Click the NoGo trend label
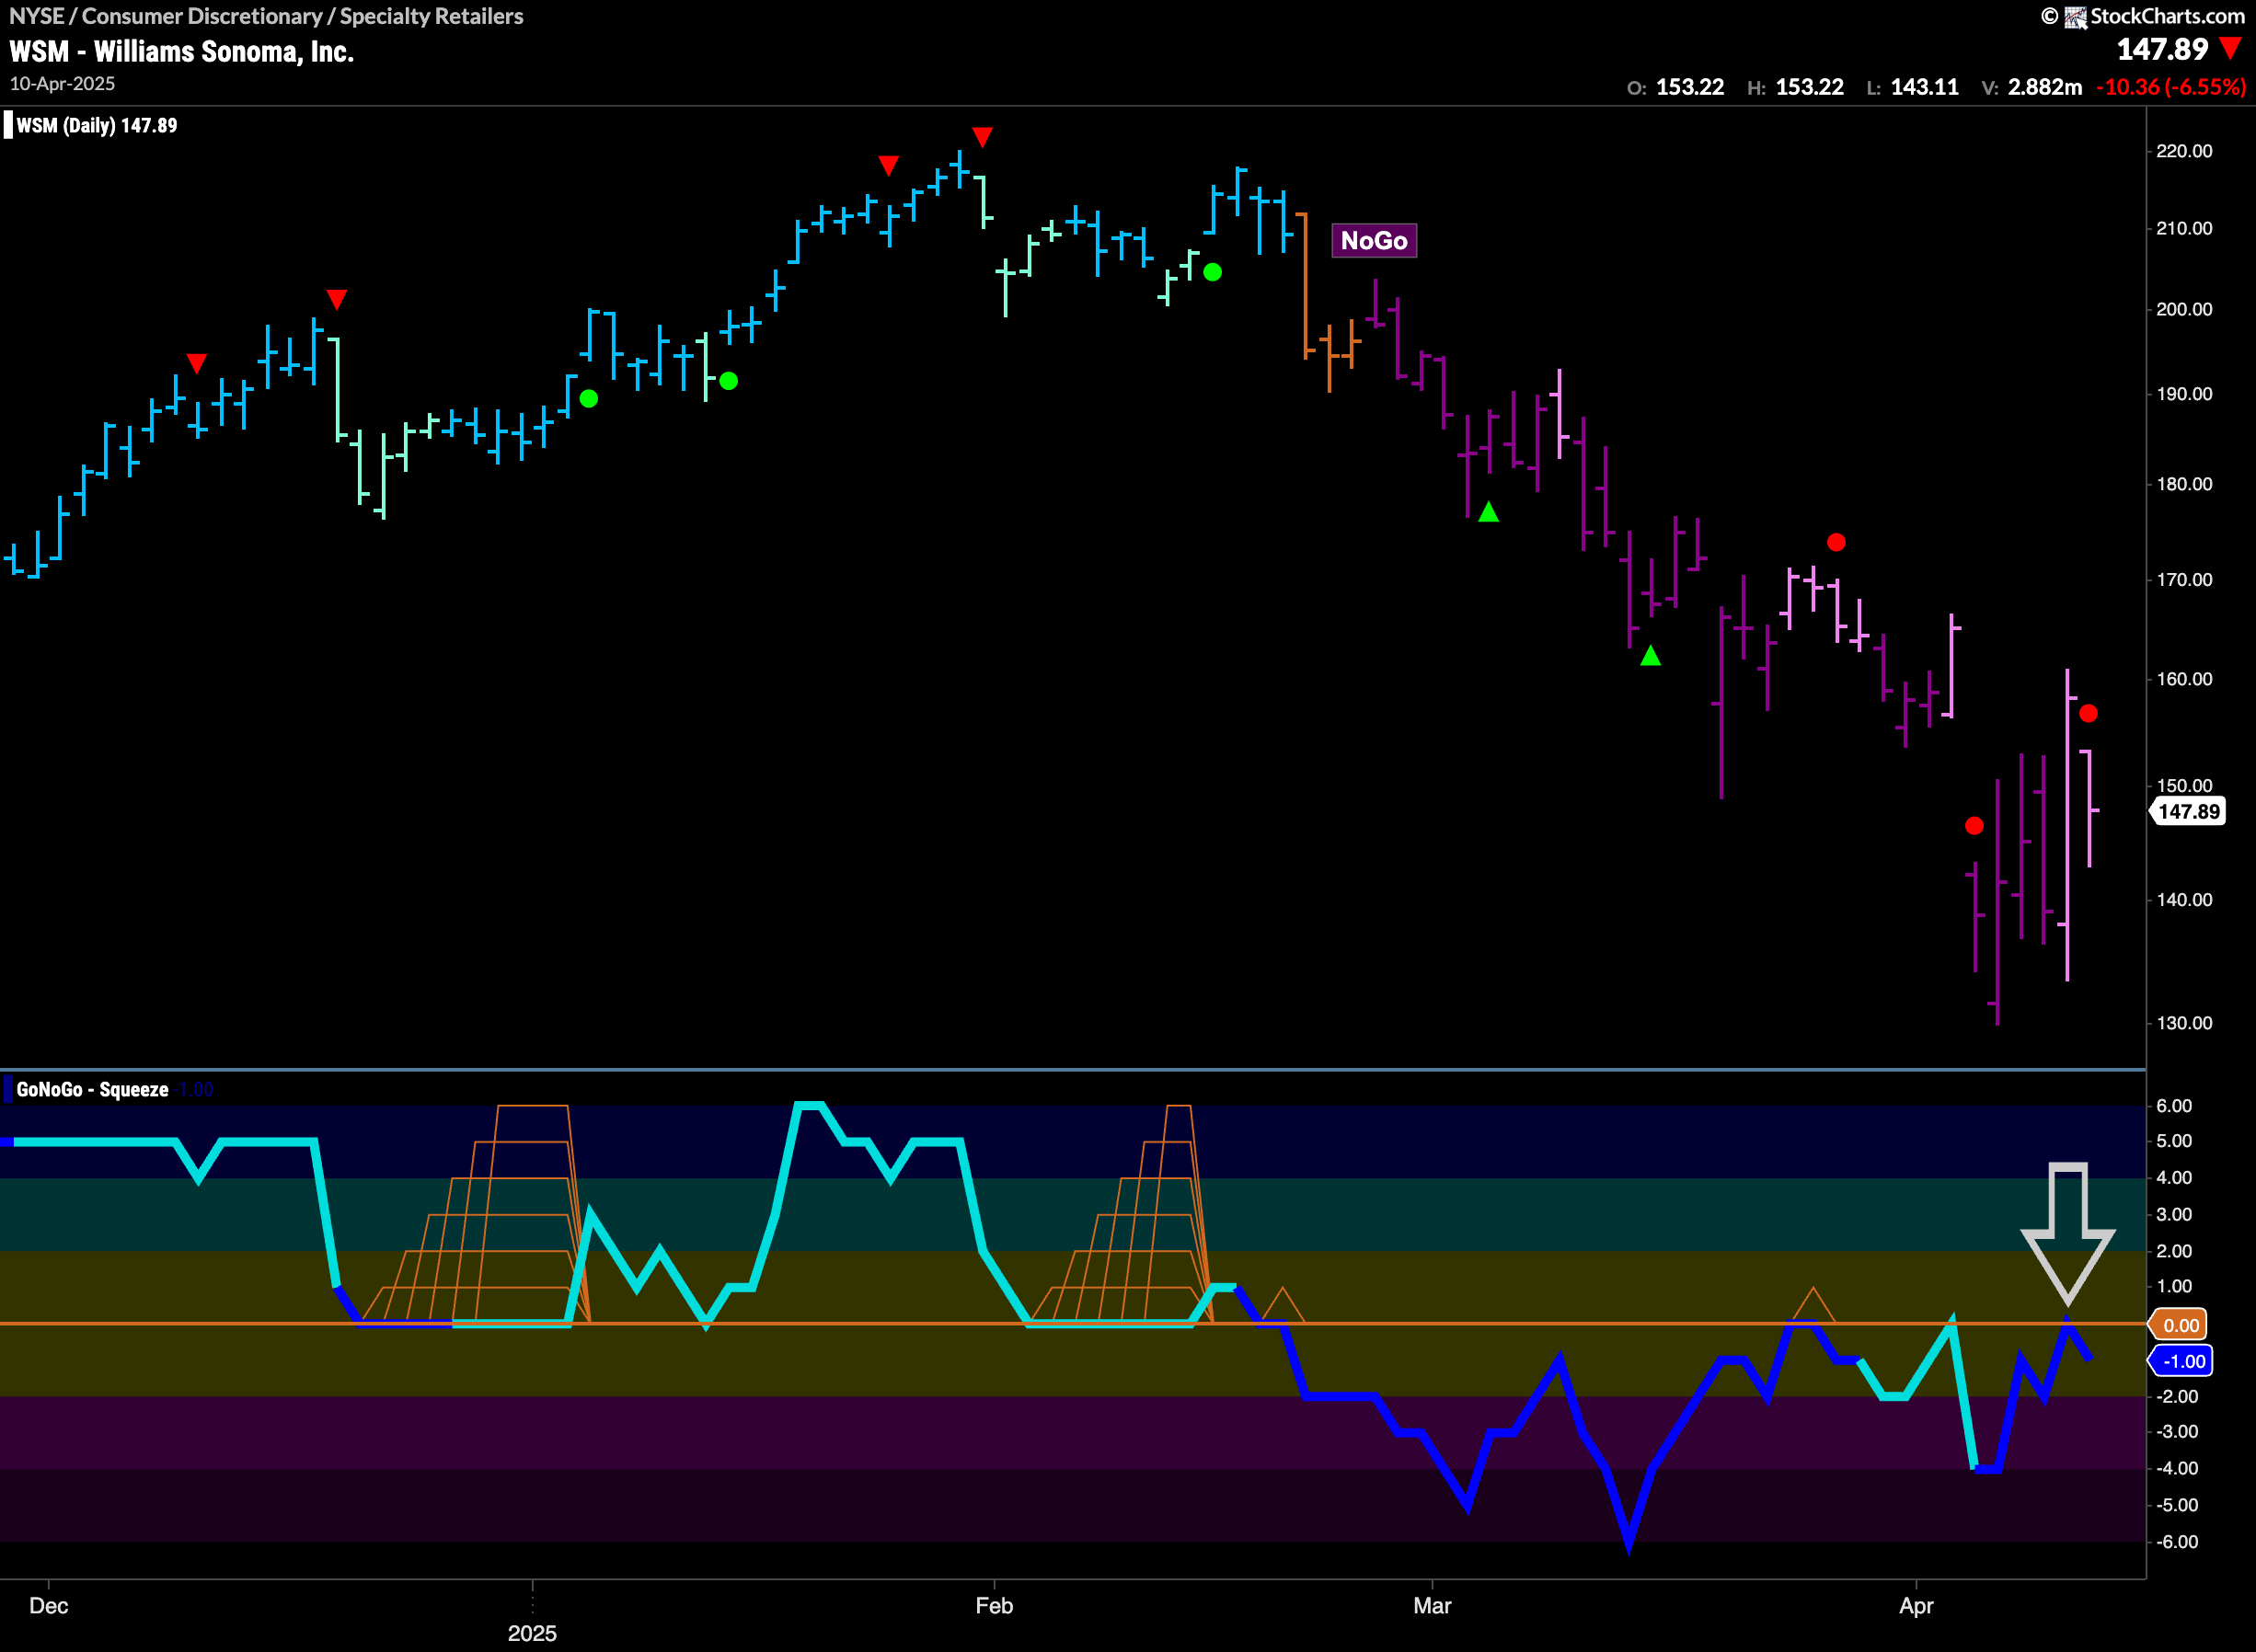Viewport: 2256px width, 1652px height. pyautogui.click(x=1373, y=240)
